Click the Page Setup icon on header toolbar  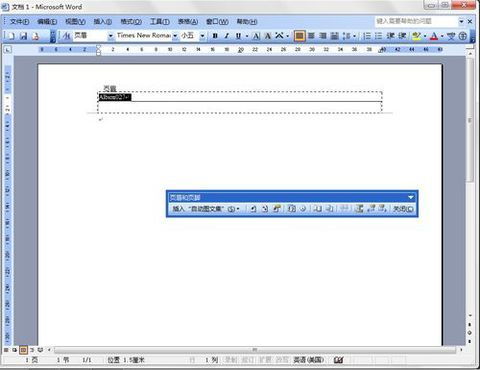click(318, 209)
